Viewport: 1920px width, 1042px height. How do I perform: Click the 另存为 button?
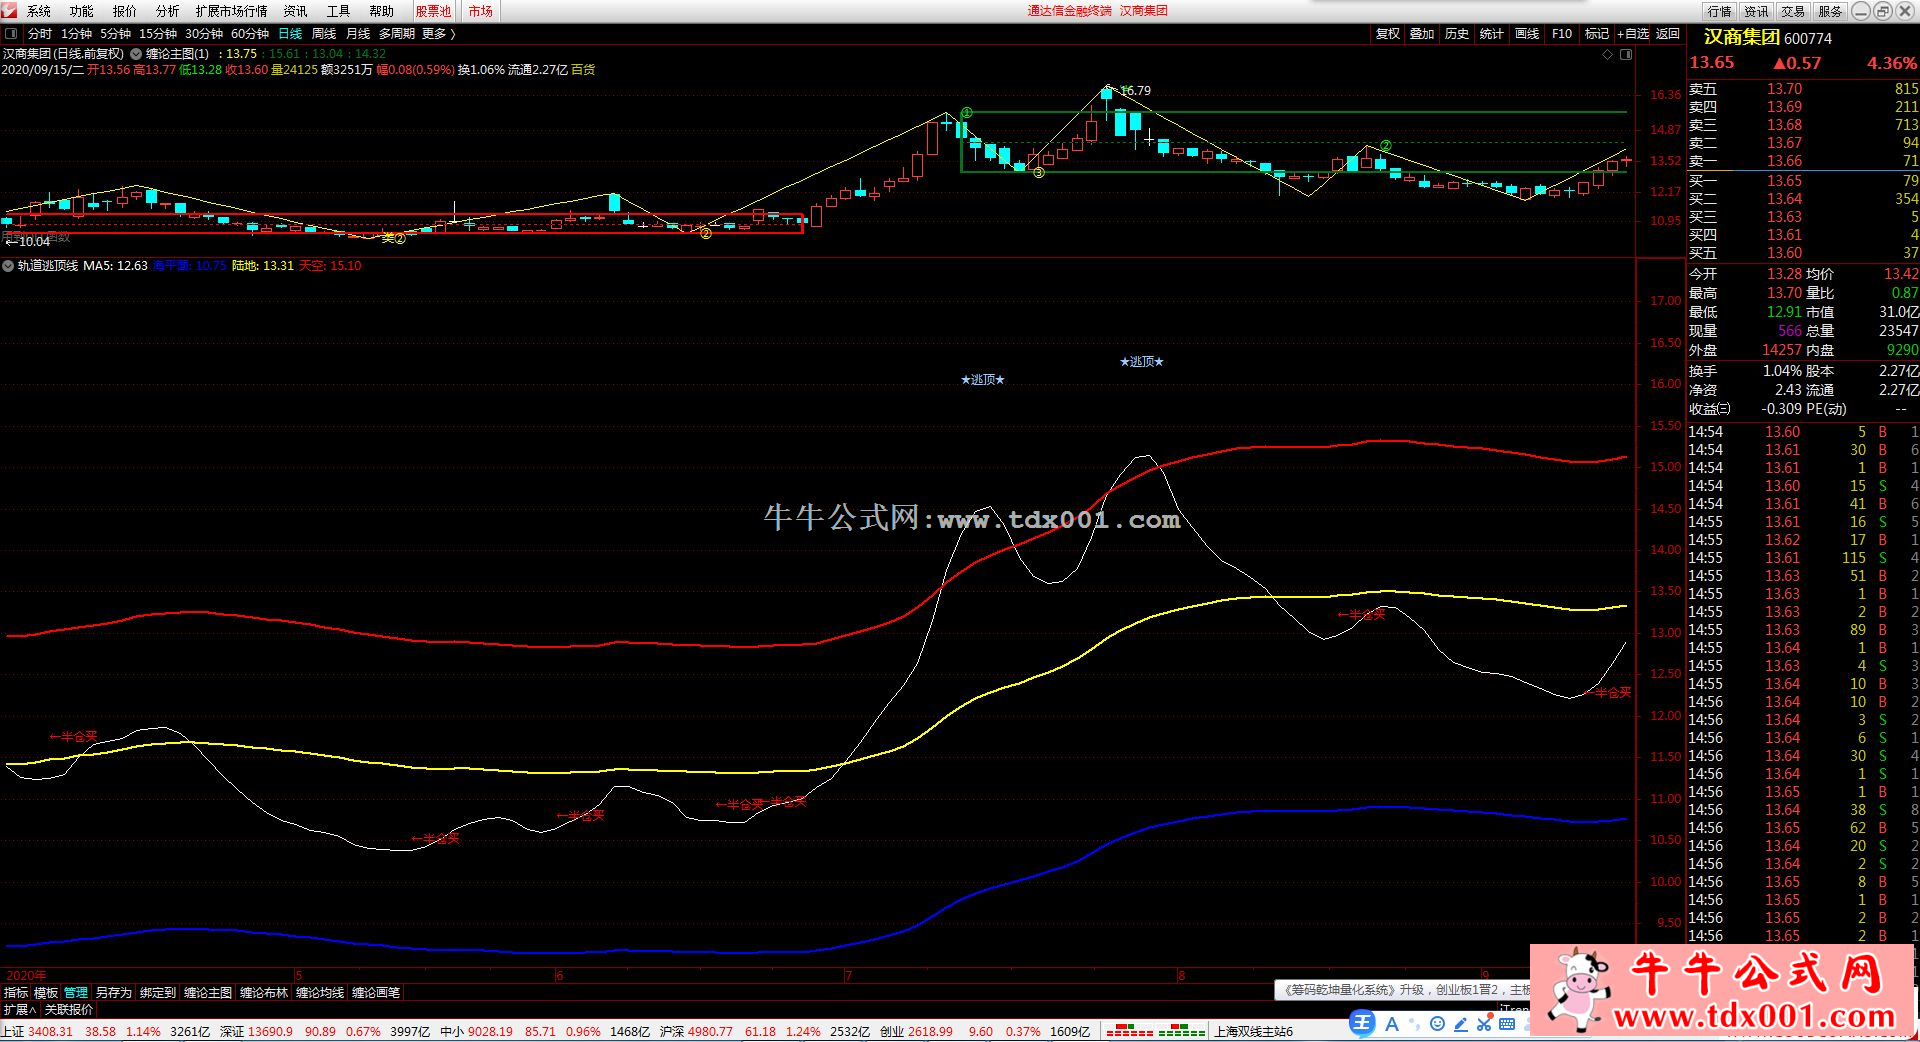tap(113, 993)
